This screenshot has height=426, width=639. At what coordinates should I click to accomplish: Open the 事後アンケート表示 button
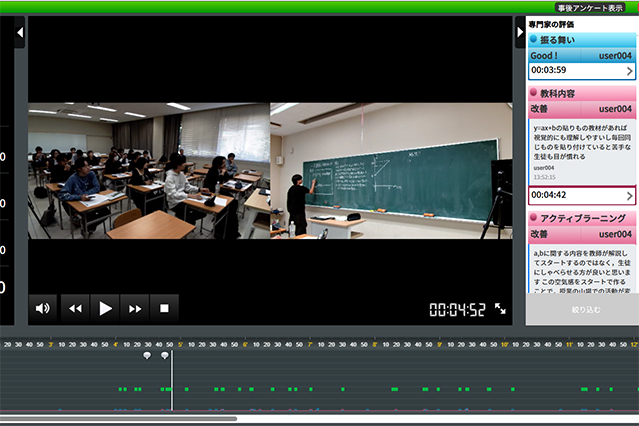588,7
